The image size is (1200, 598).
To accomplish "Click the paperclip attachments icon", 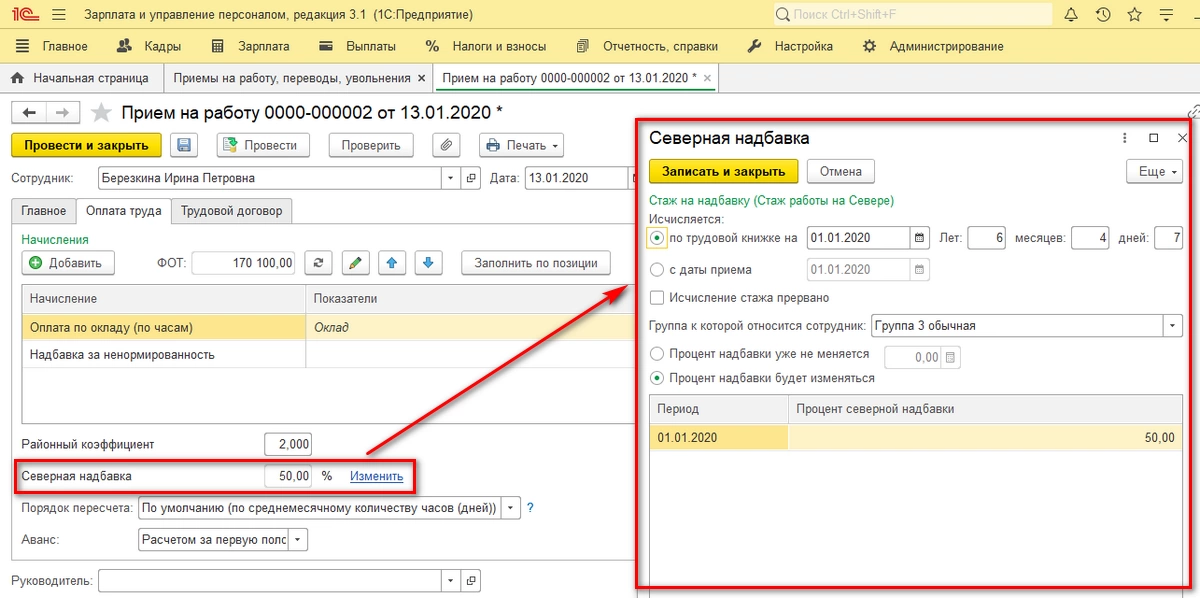I will click(x=446, y=145).
